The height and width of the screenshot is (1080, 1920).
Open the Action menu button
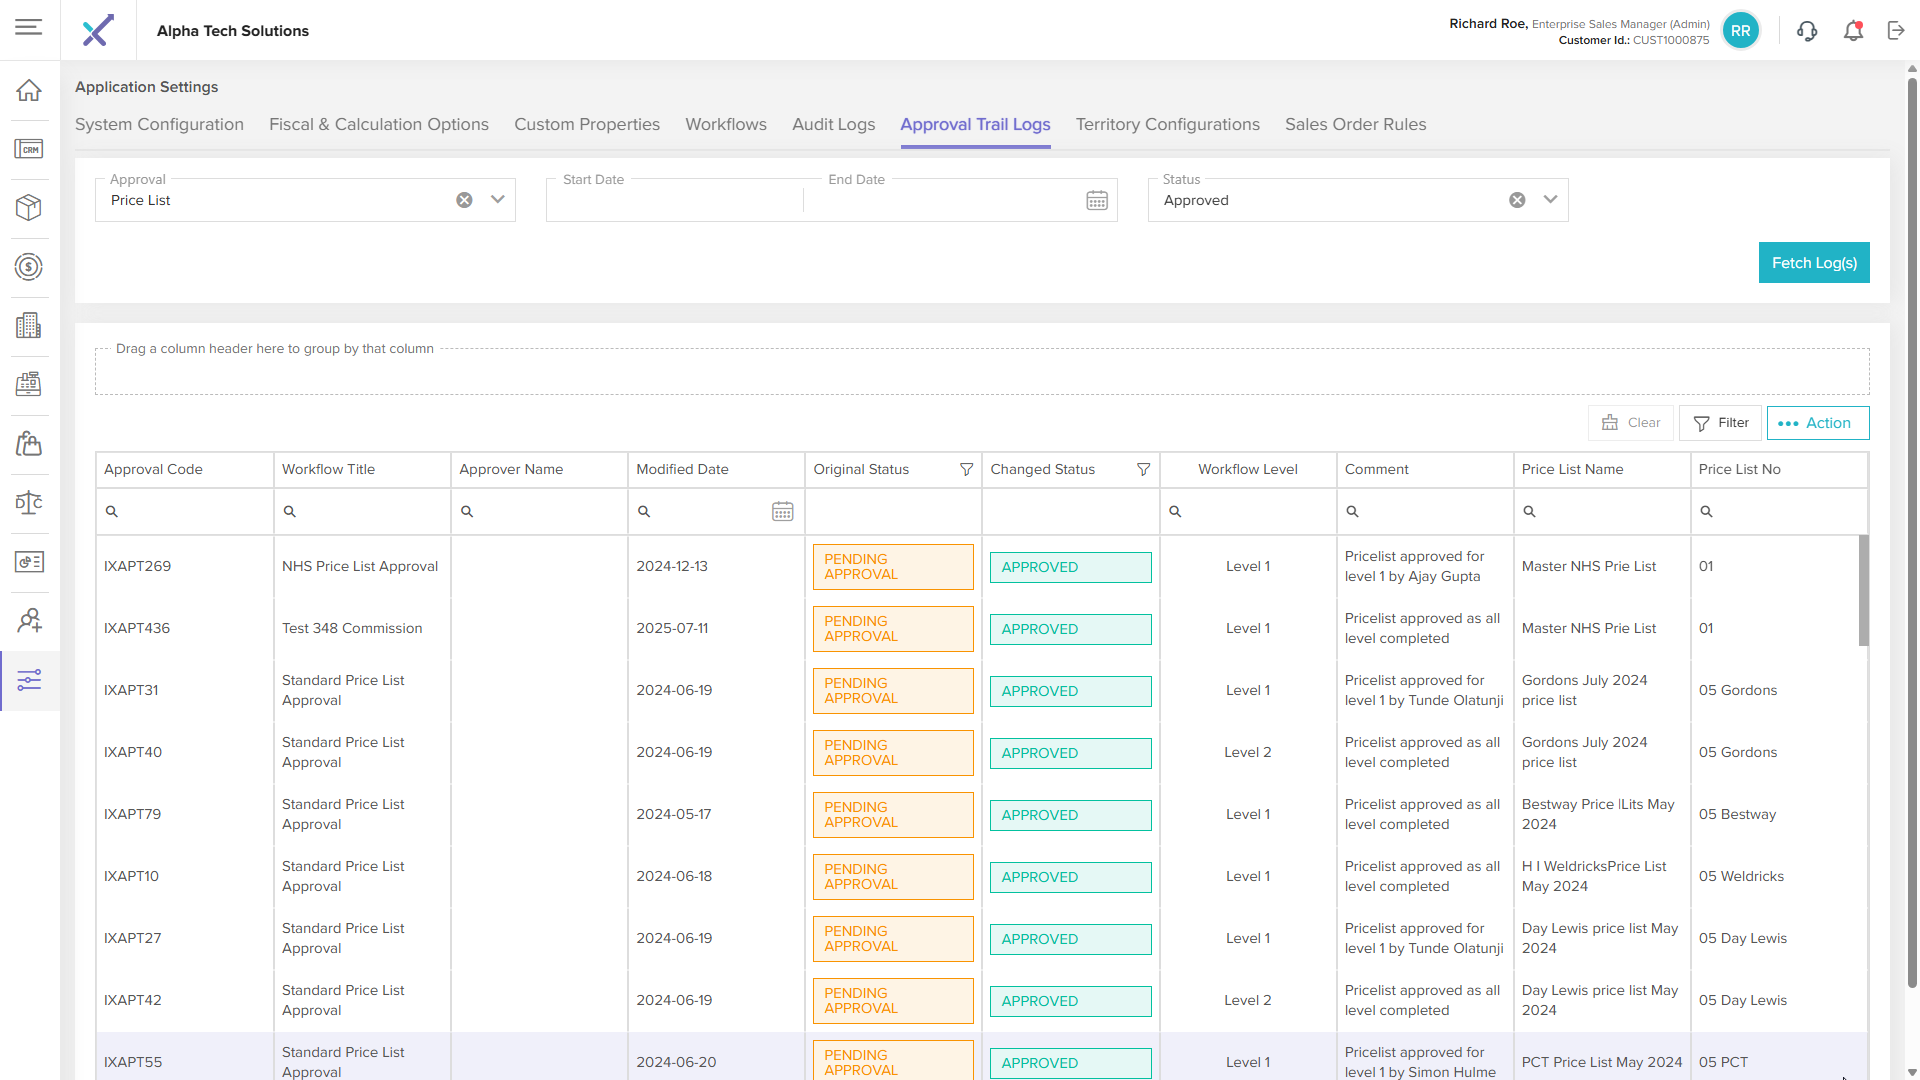click(x=1817, y=423)
